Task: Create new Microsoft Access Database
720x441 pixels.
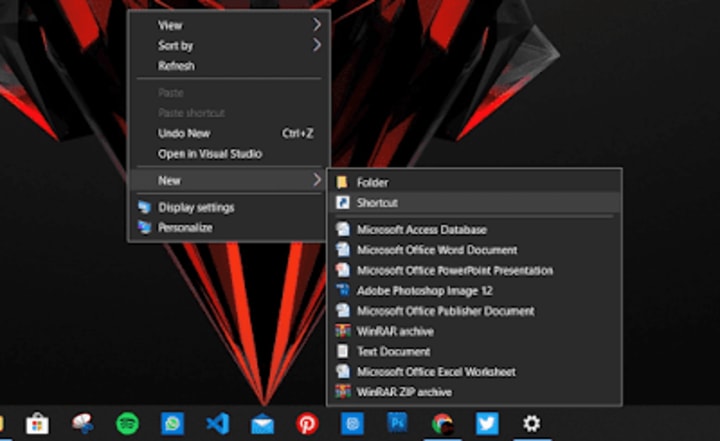Action: click(x=474, y=229)
